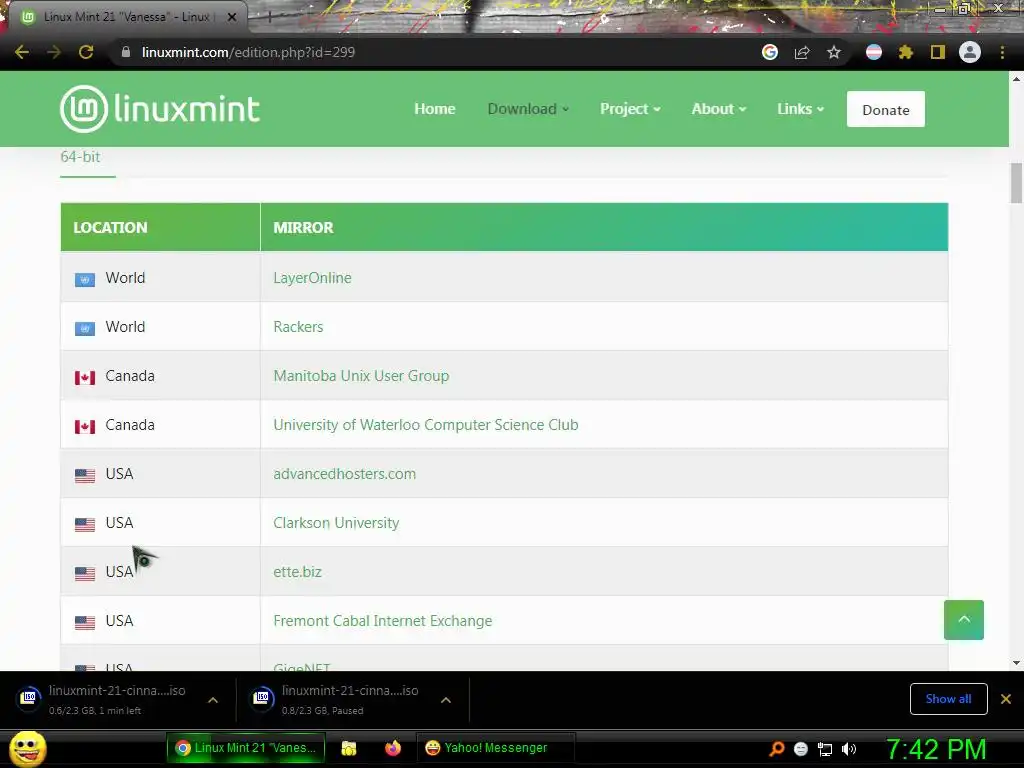Launch Firefox from the taskbar
Image resolution: width=1024 pixels, height=768 pixels.
pos(392,748)
